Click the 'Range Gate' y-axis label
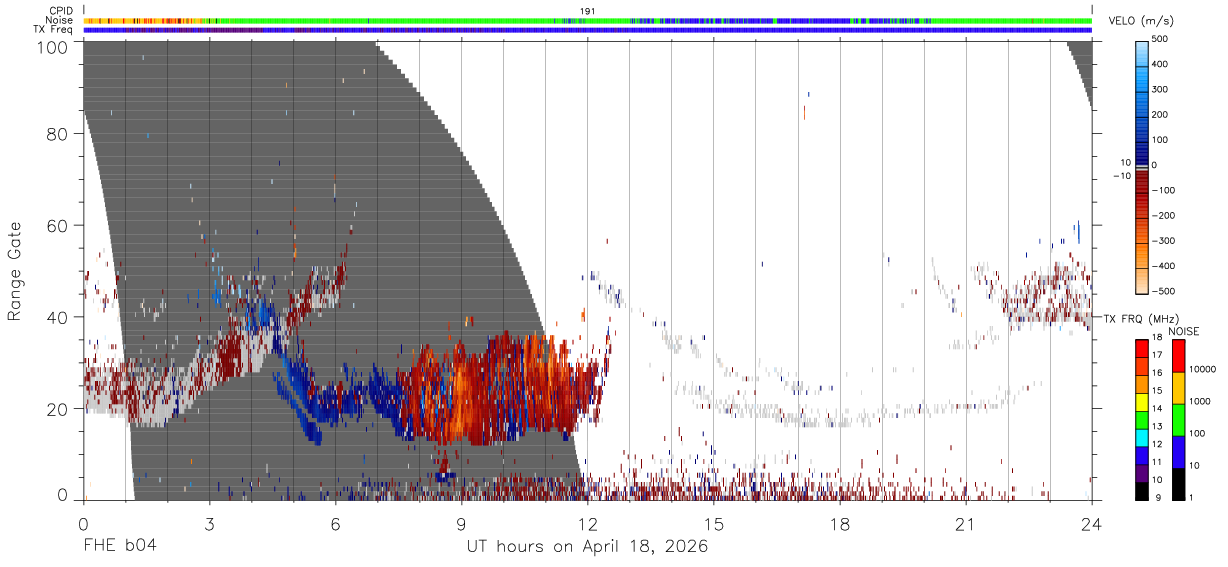 15,271
